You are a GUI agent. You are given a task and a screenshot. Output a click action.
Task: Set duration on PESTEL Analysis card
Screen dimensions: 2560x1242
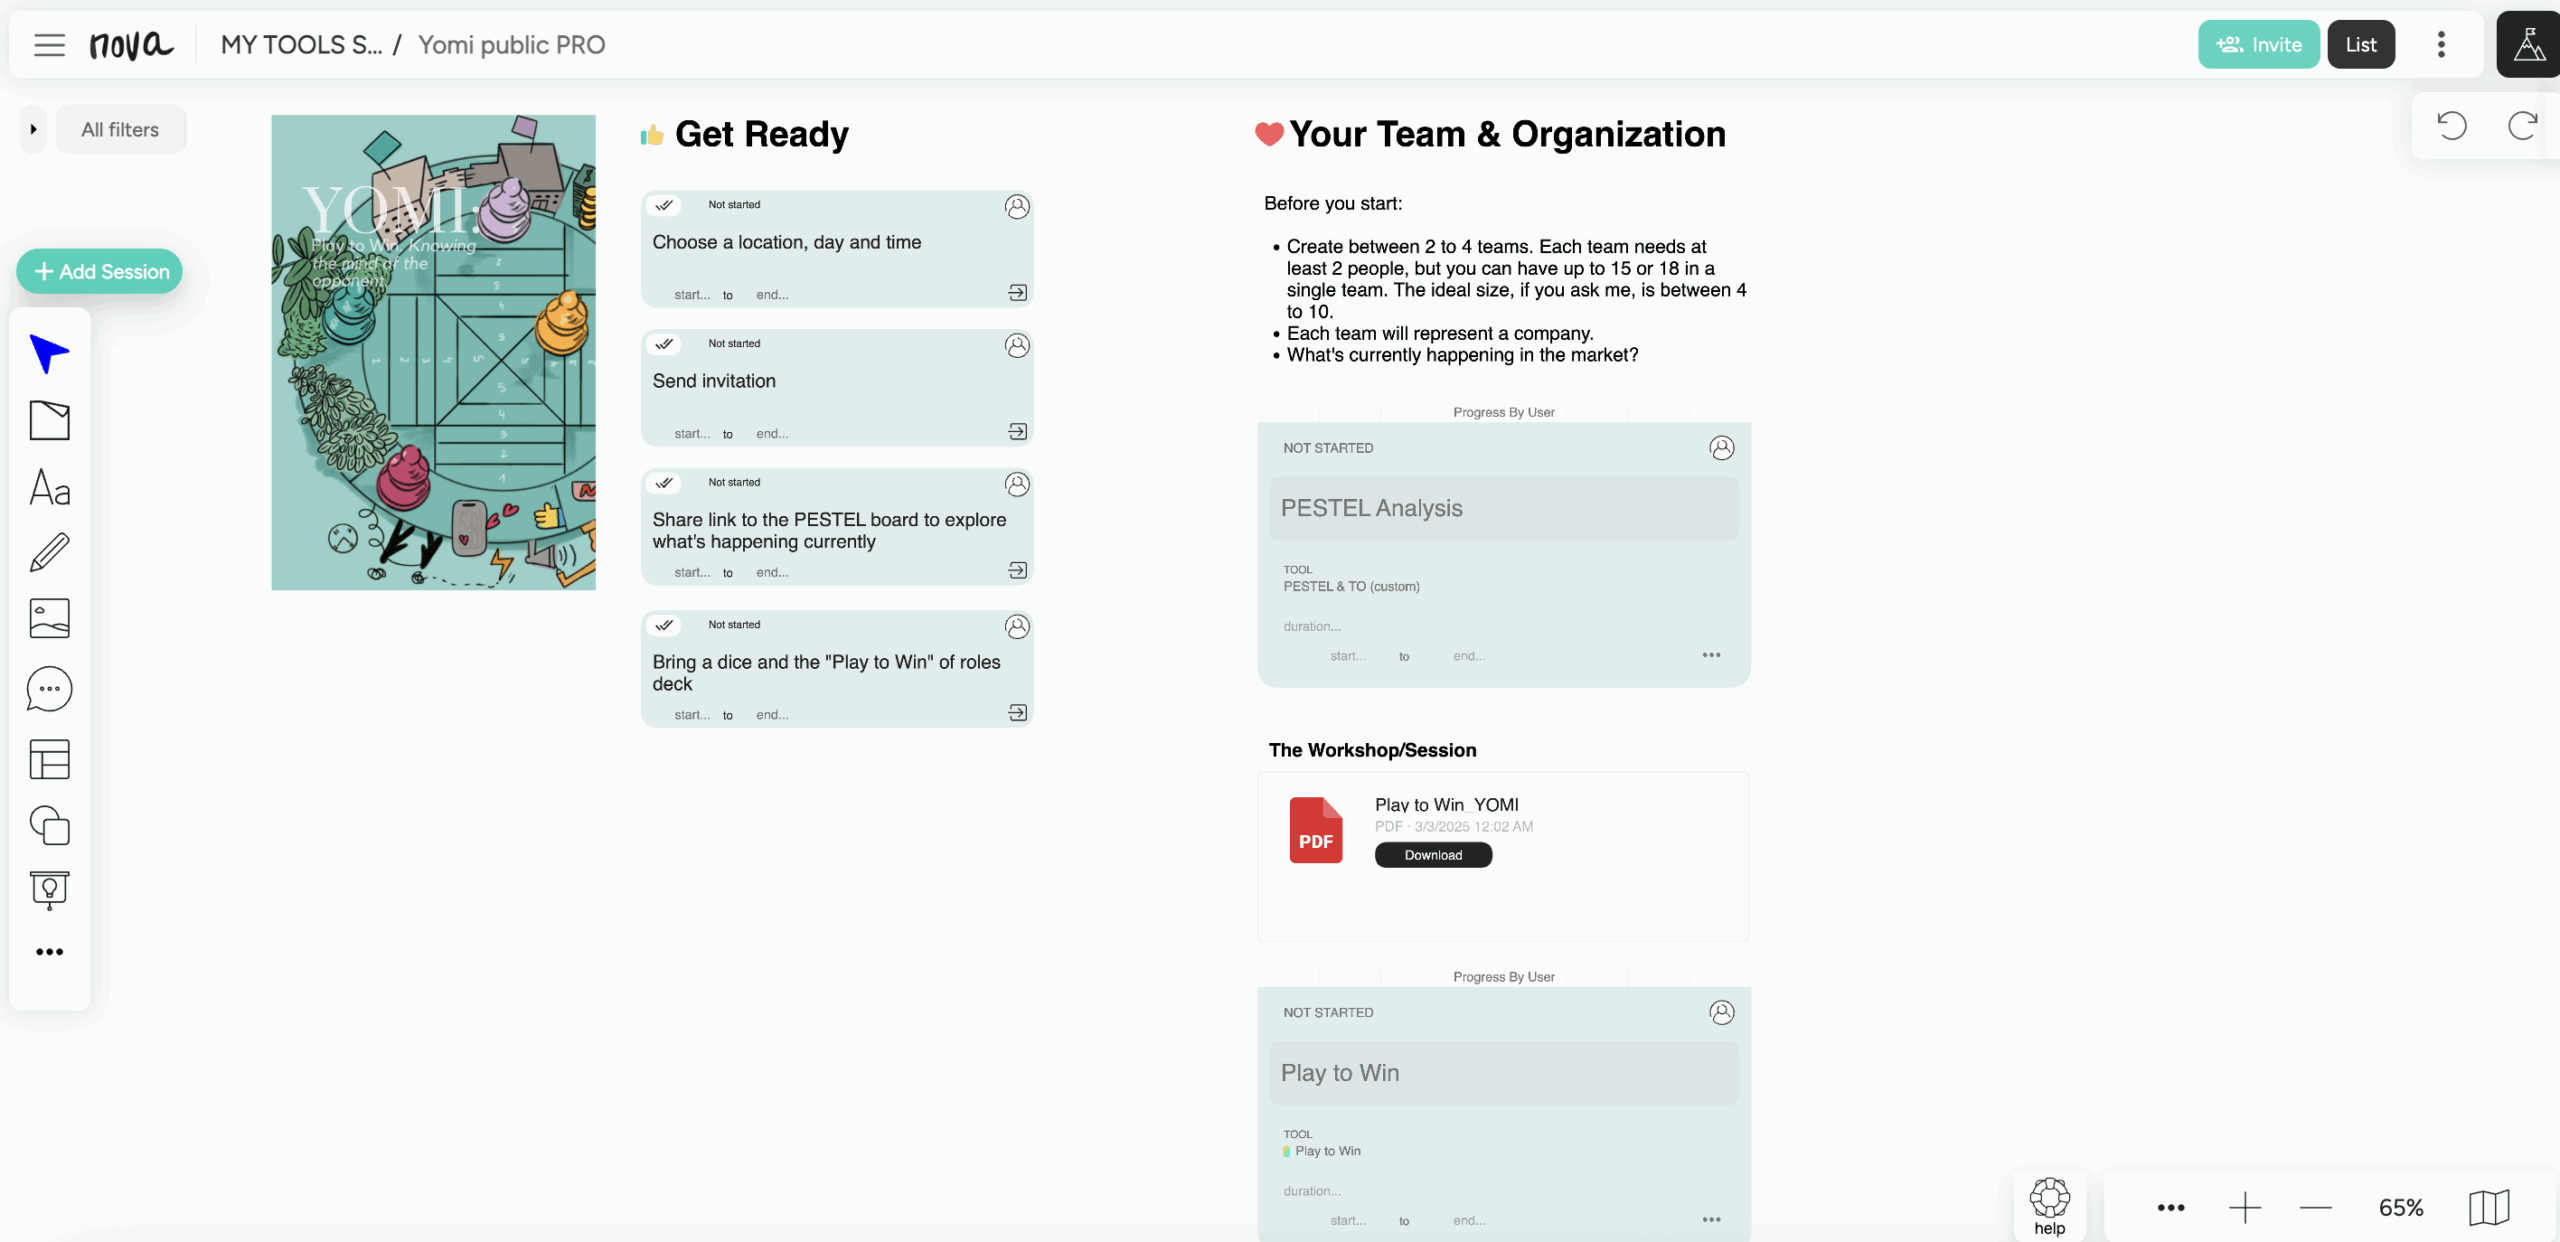tap(1312, 627)
